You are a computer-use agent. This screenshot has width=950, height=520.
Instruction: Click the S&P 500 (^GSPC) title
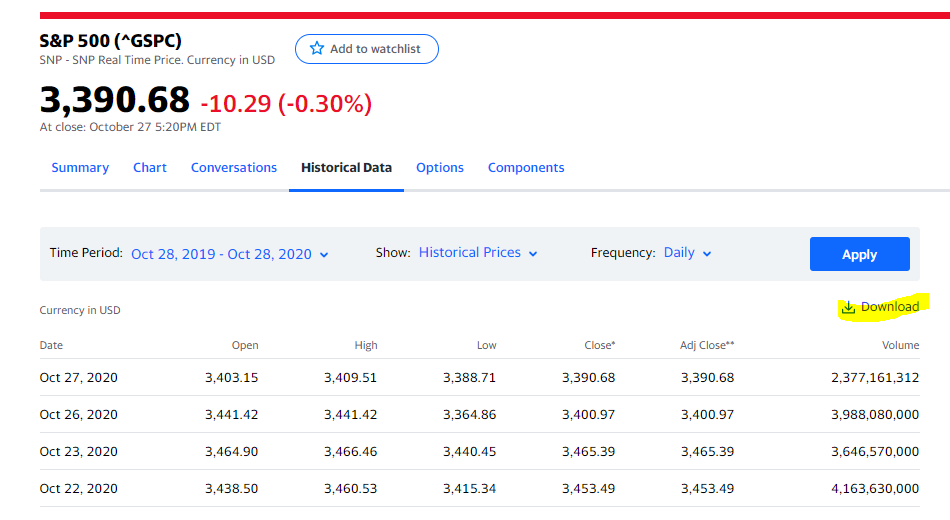(x=110, y=41)
